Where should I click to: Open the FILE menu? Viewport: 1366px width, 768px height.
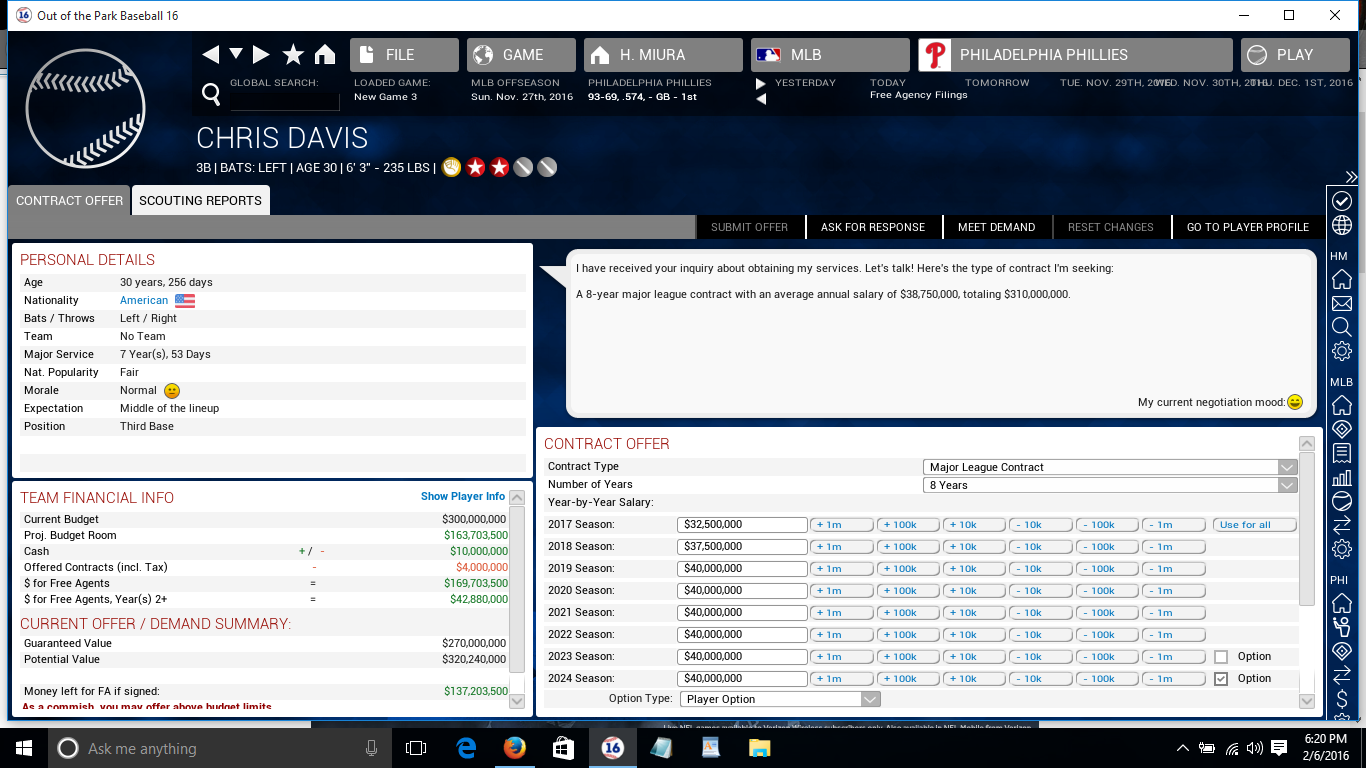tap(404, 55)
